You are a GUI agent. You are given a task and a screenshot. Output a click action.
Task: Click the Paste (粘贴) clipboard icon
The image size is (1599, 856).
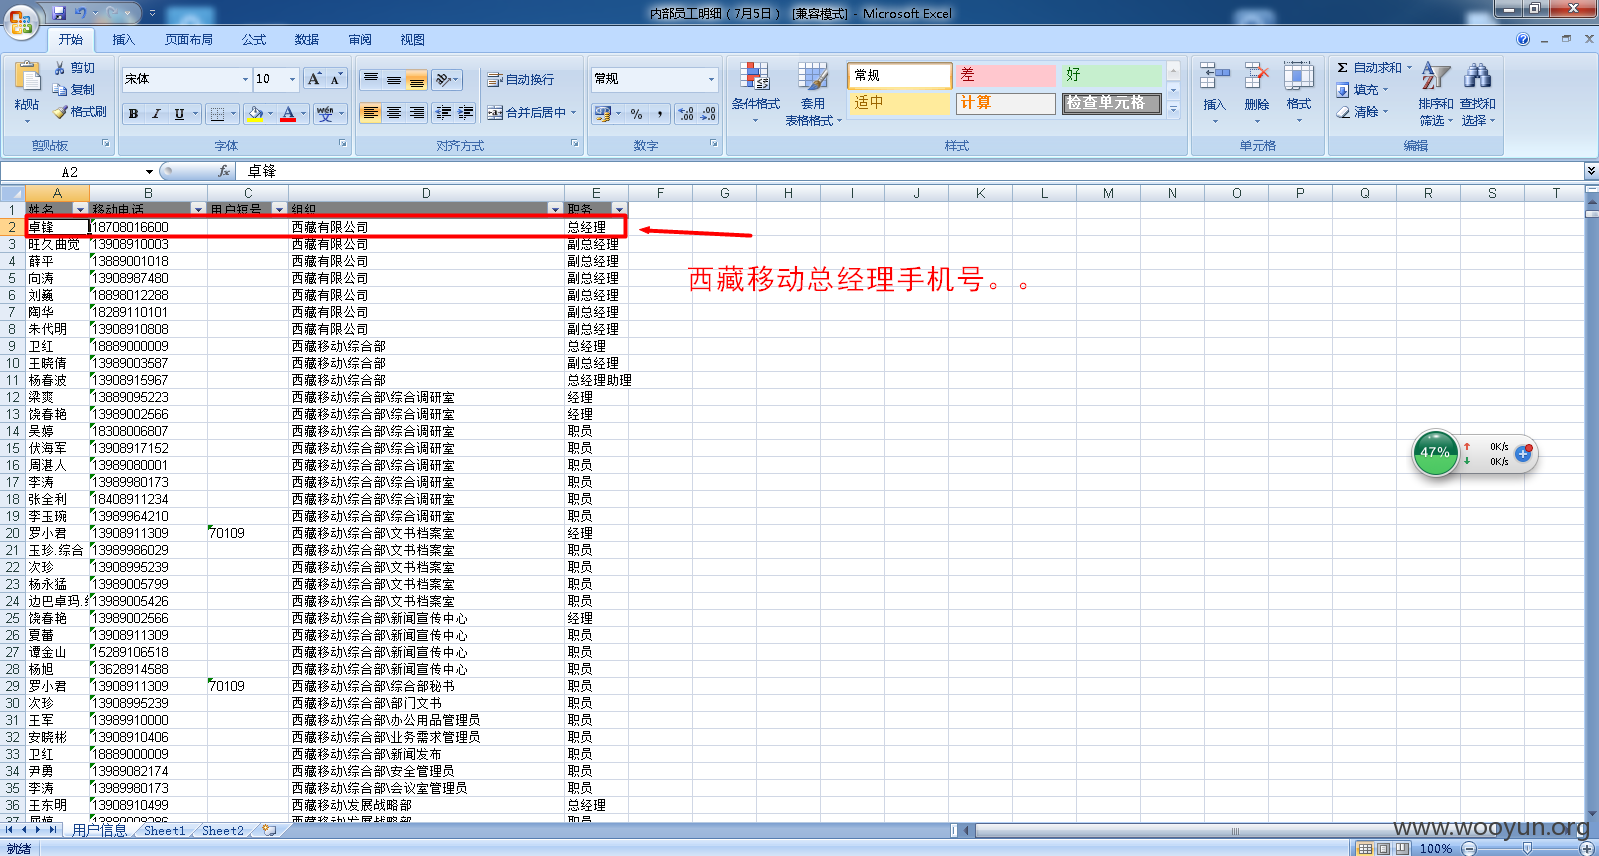click(x=27, y=77)
